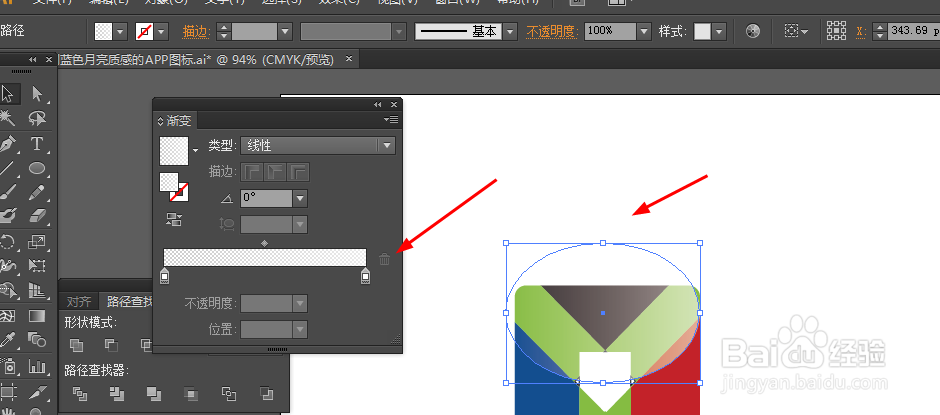Viewport: 940px width, 415px height.
Task: Select the Pencil tool
Action: [37, 192]
